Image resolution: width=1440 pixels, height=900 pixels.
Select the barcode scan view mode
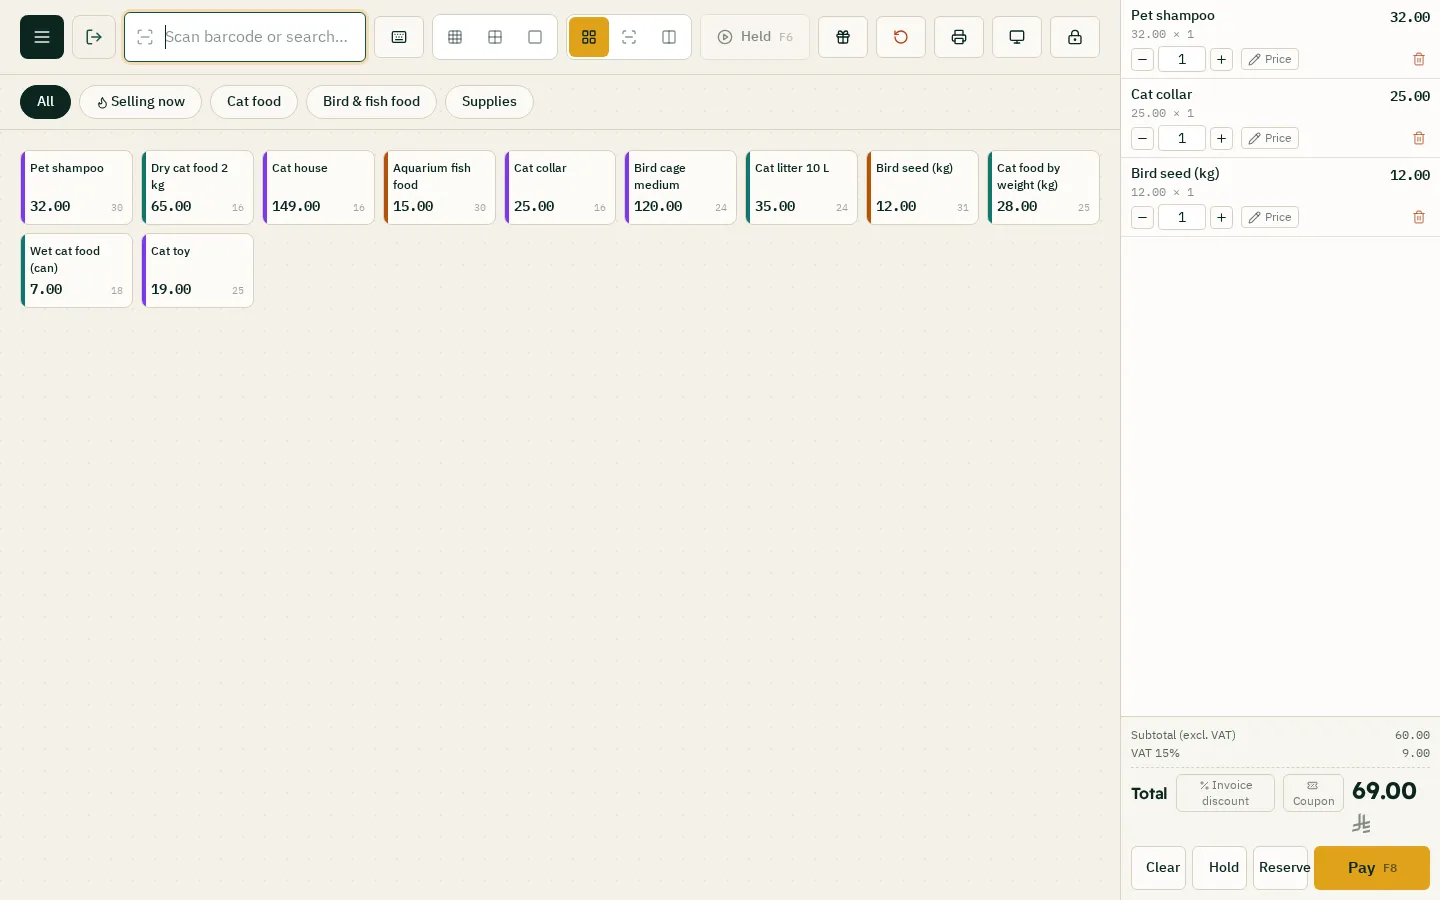coord(629,37)
